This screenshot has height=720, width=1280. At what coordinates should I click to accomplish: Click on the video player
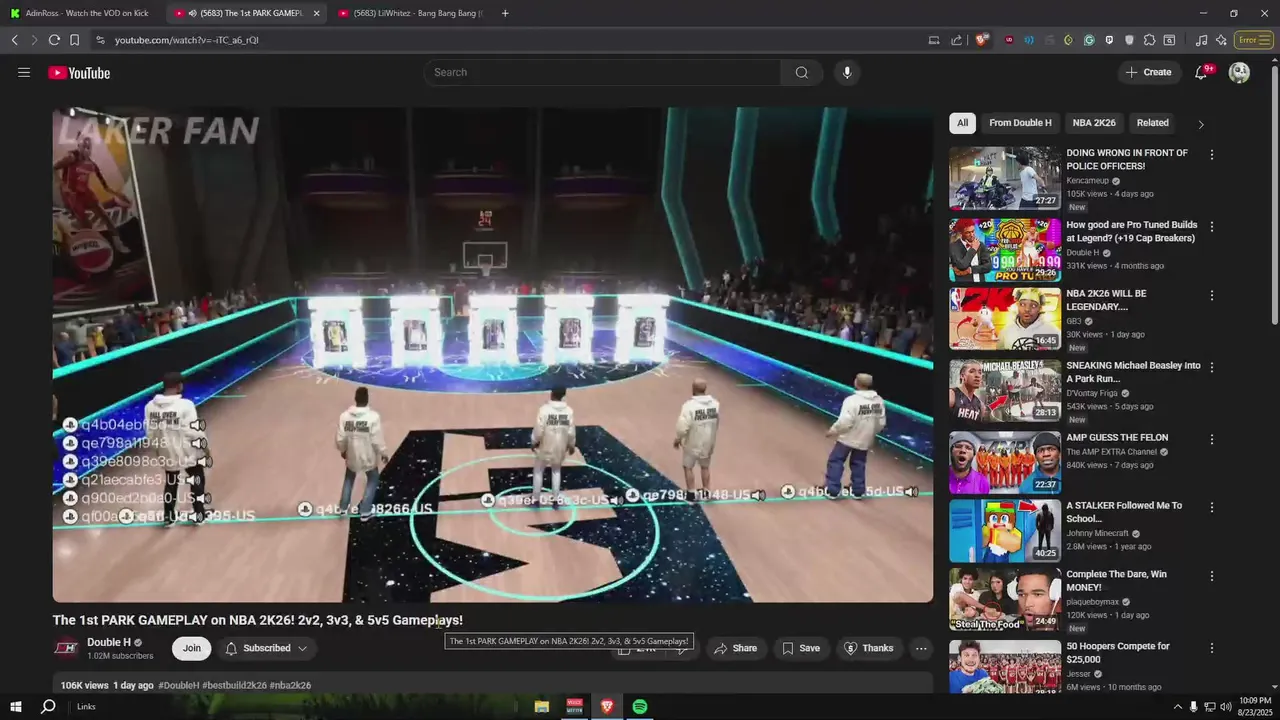493,354
